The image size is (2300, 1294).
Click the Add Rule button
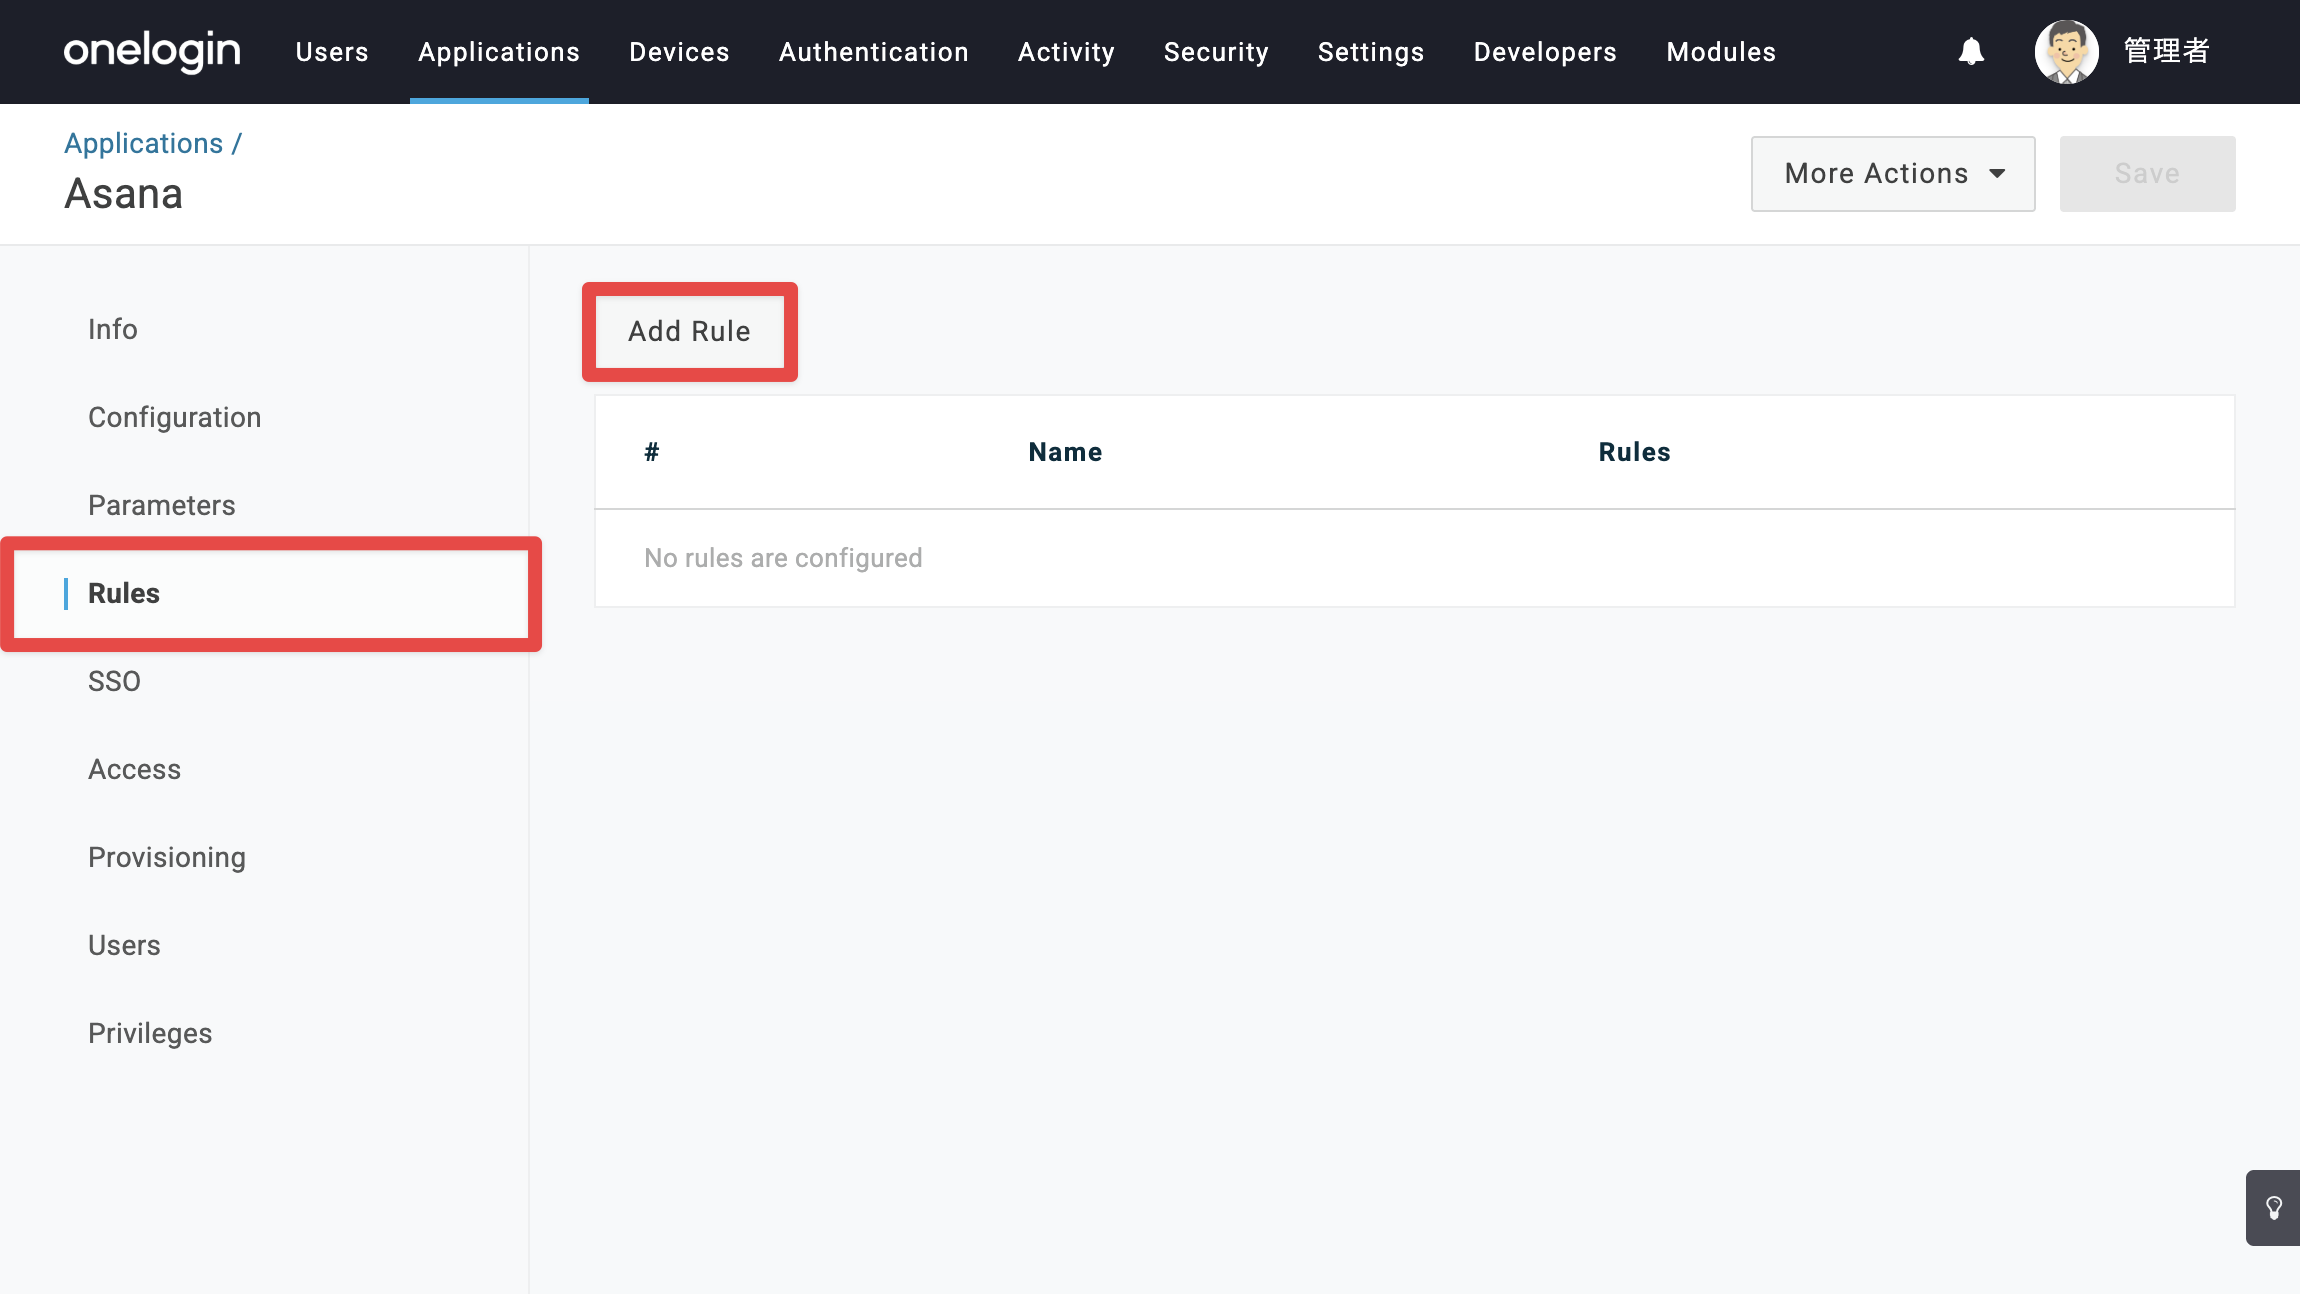click(x=690, y=332)
